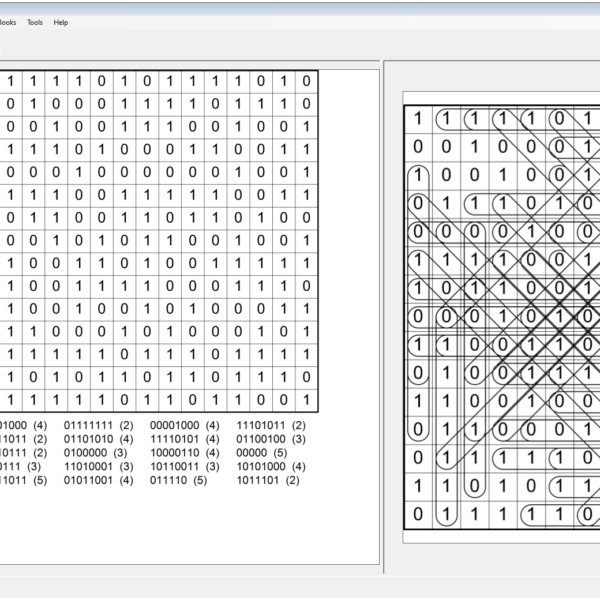Select the 00001000 (4) word entry
Viewport: 600px width, 600px height.
[x=185, y=425]
